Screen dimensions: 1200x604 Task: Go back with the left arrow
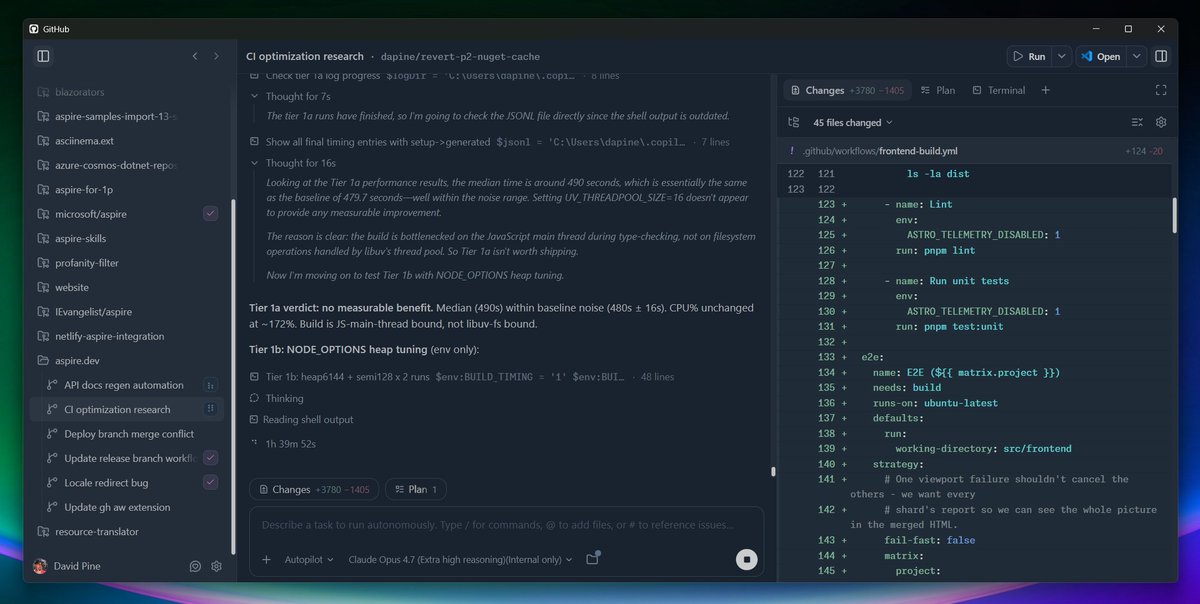tap(195, 56)
